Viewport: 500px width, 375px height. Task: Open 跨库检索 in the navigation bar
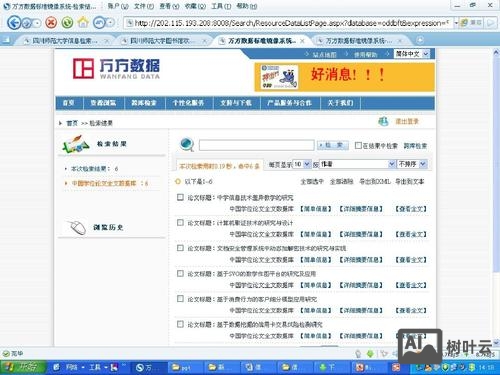[x=144, y=103]
